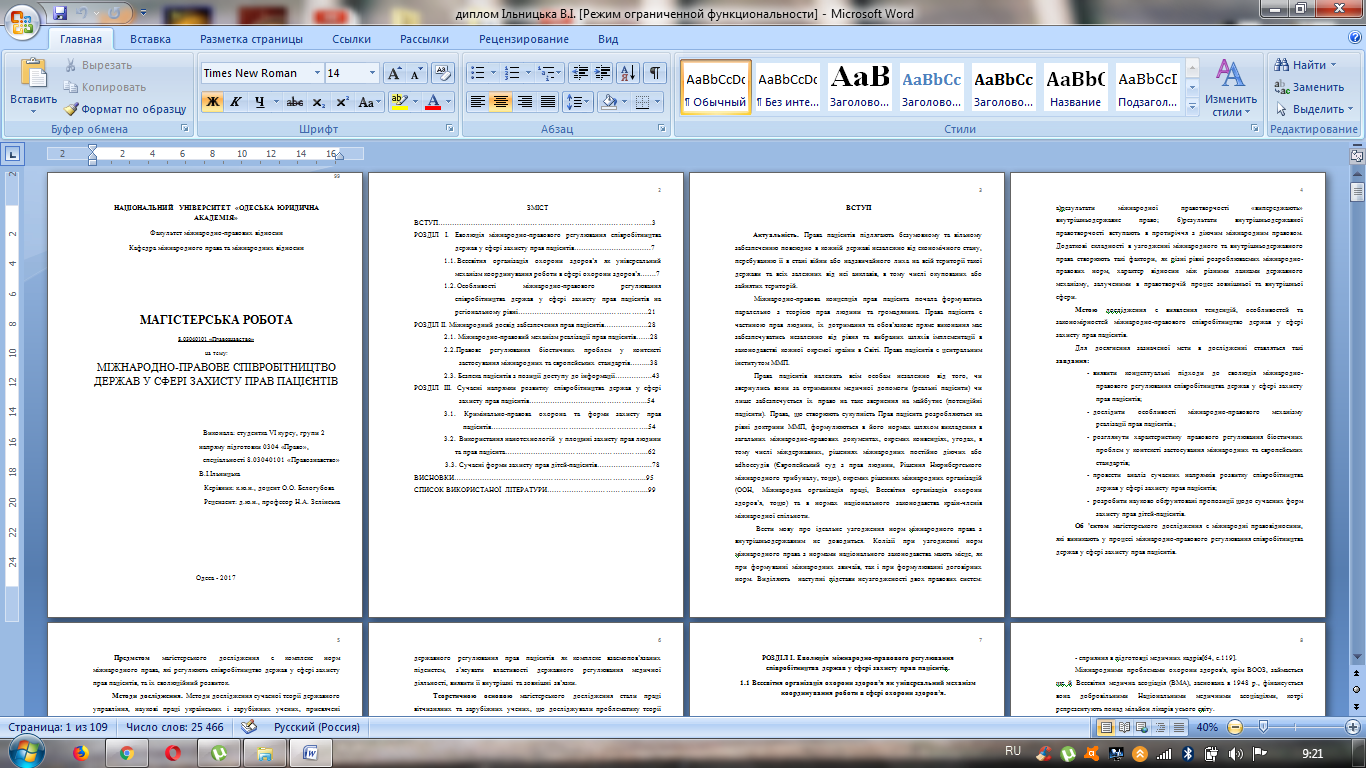Open the Вставка ribbon tab

pos(150,39)
